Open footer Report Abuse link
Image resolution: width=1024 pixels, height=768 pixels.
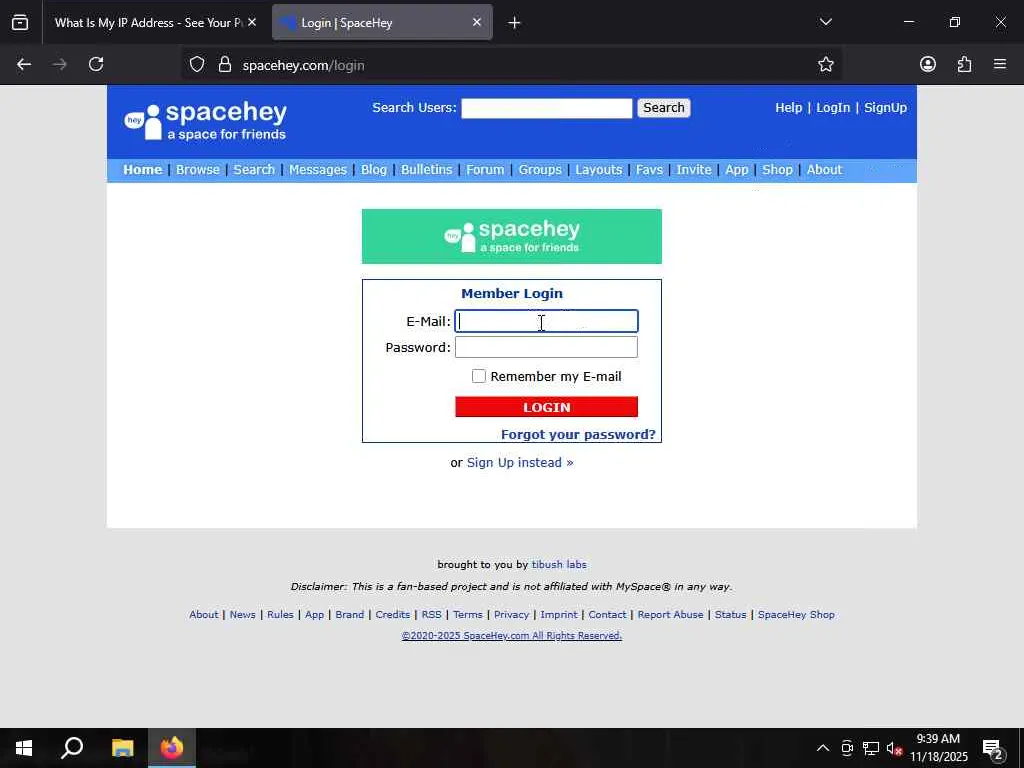tap(671, 615)
